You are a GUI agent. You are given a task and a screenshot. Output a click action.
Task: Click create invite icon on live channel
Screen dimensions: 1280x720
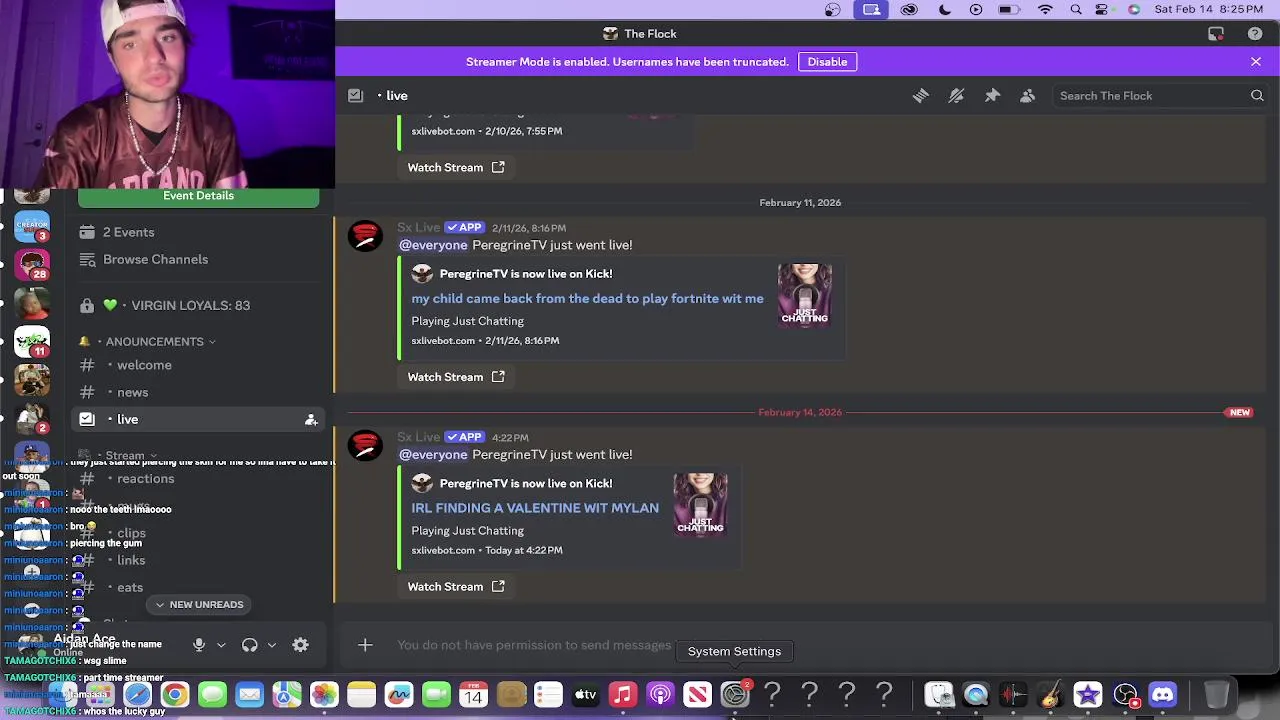point(311,420)
